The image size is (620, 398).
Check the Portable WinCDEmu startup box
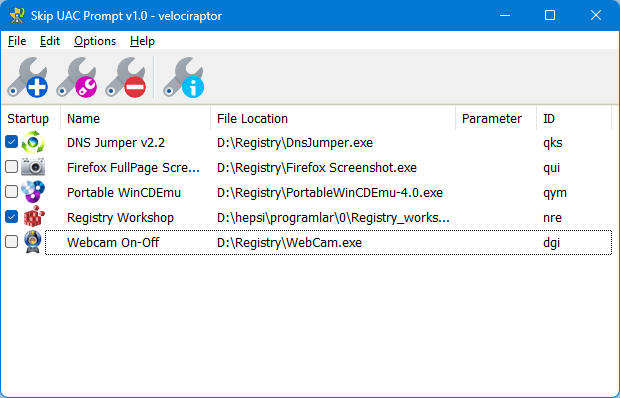coord(11,192)
